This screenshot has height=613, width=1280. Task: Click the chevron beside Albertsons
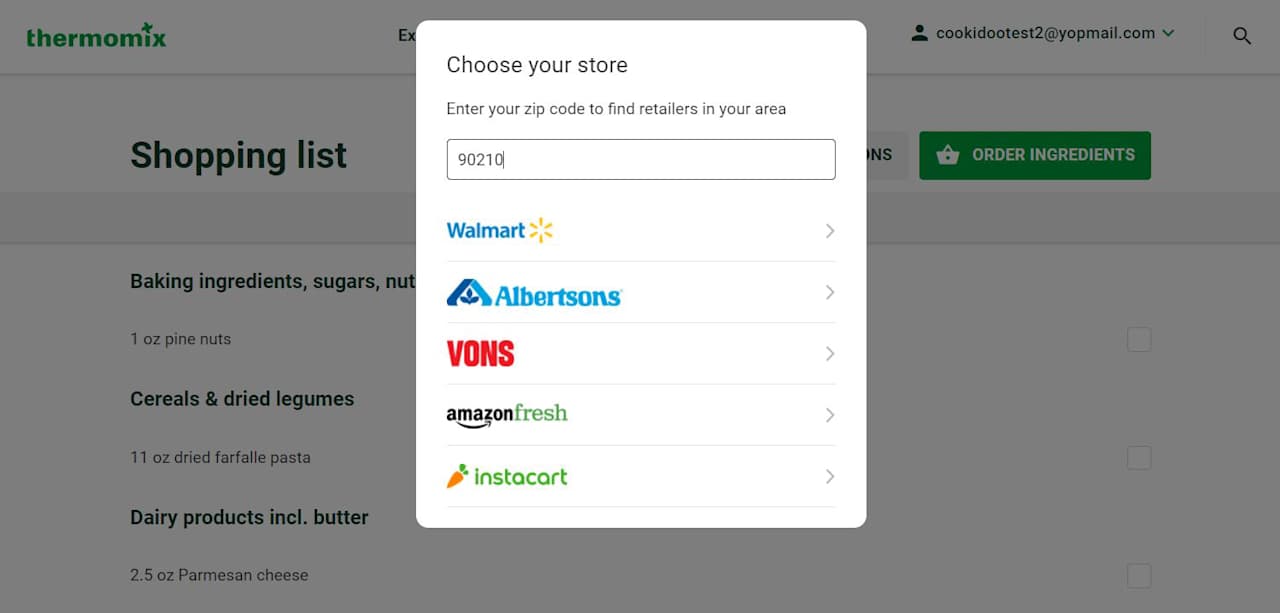829,293
